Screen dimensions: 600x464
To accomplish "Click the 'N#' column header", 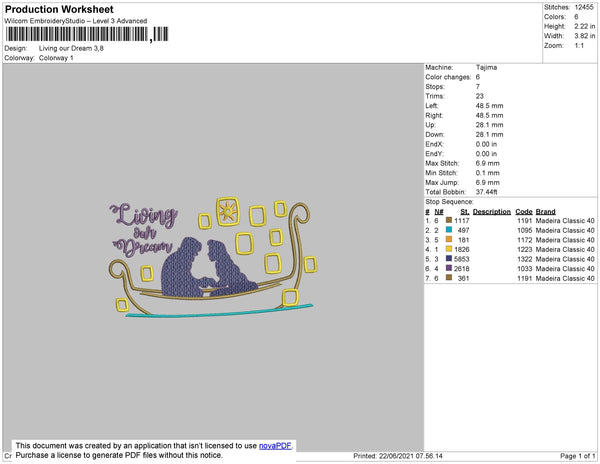I will (439, 212).
